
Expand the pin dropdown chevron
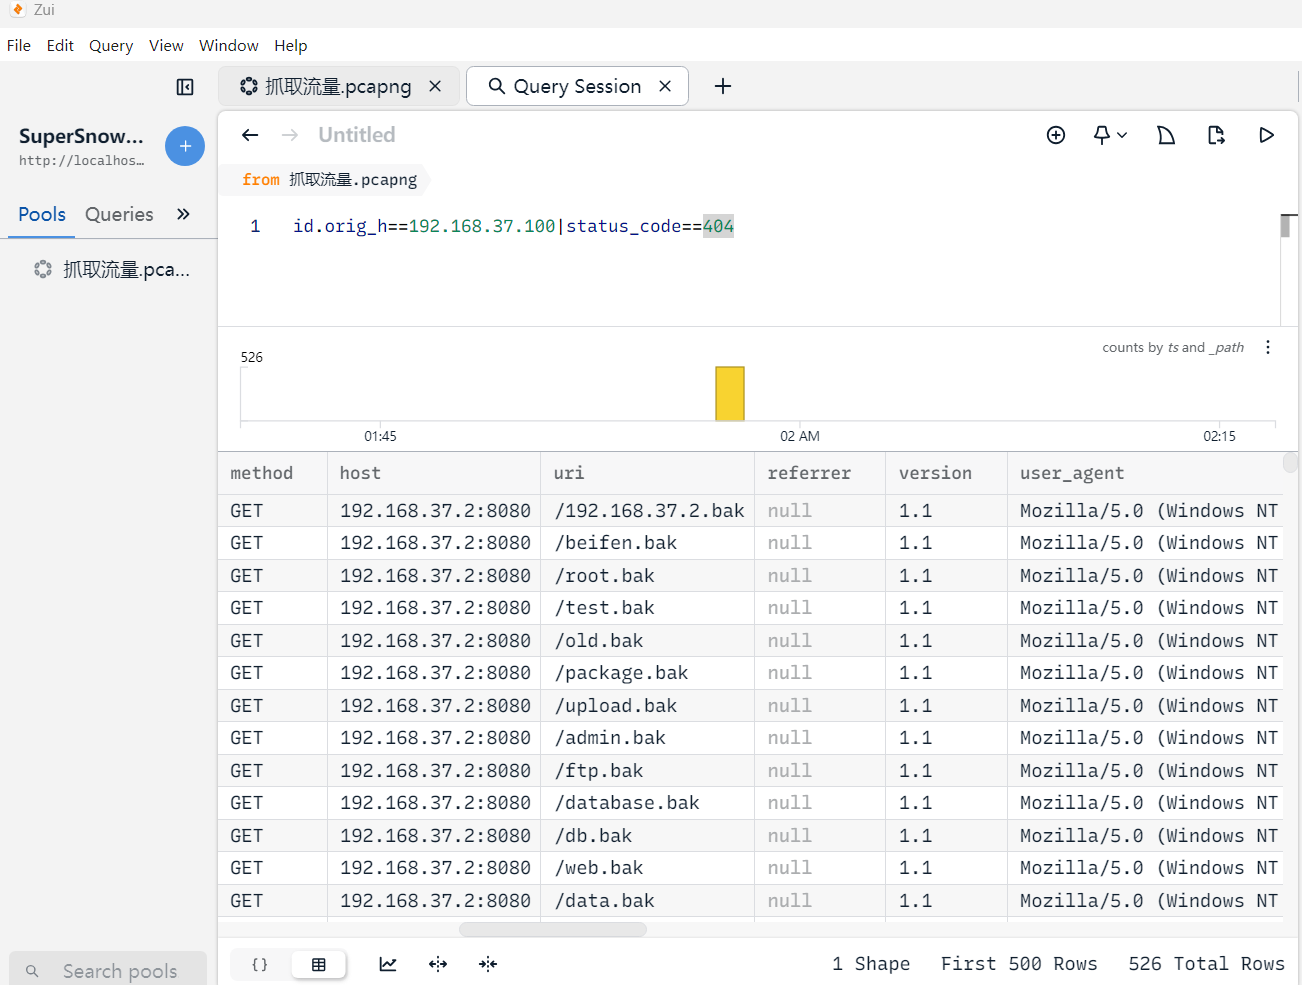1122,135
